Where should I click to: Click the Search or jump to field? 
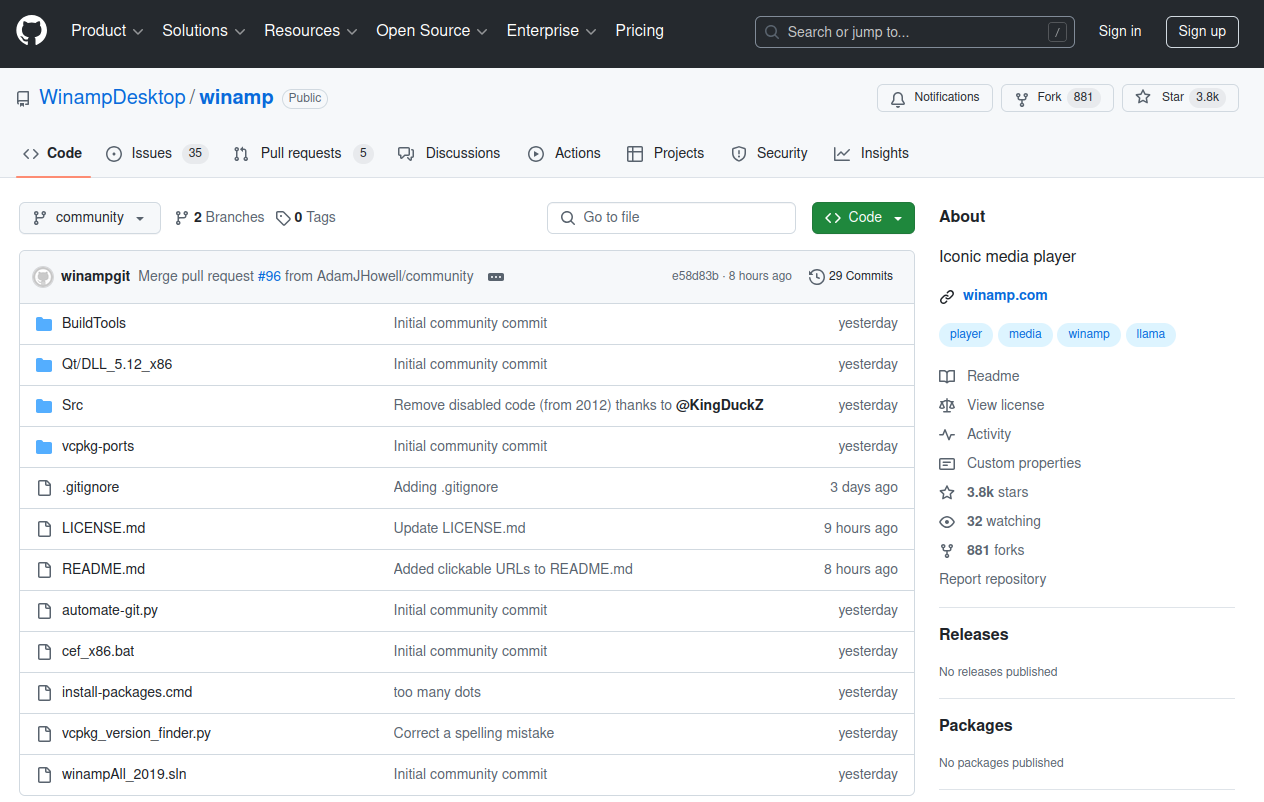coord(915,32)
